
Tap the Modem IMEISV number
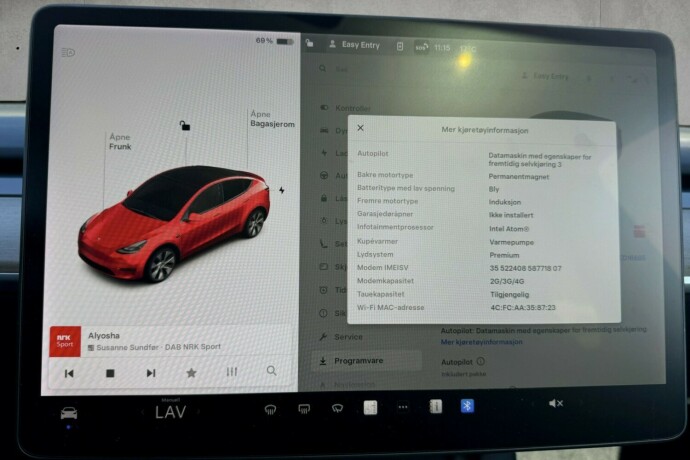coord(525,268)
